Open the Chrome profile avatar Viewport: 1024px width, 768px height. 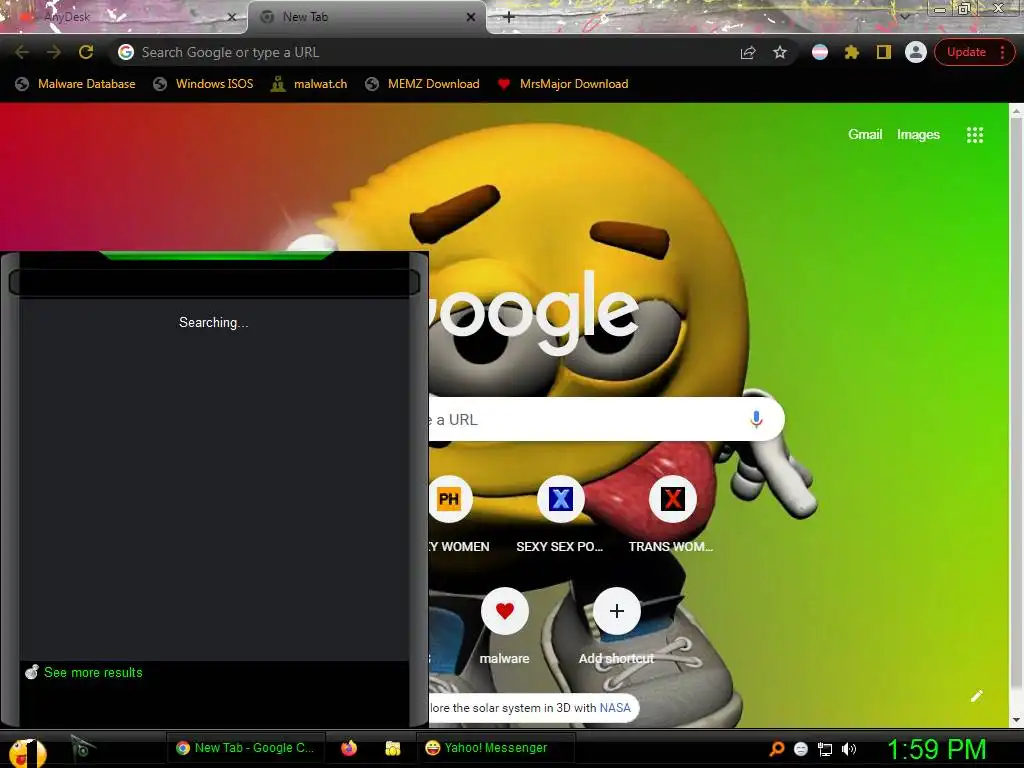point(916,52)
